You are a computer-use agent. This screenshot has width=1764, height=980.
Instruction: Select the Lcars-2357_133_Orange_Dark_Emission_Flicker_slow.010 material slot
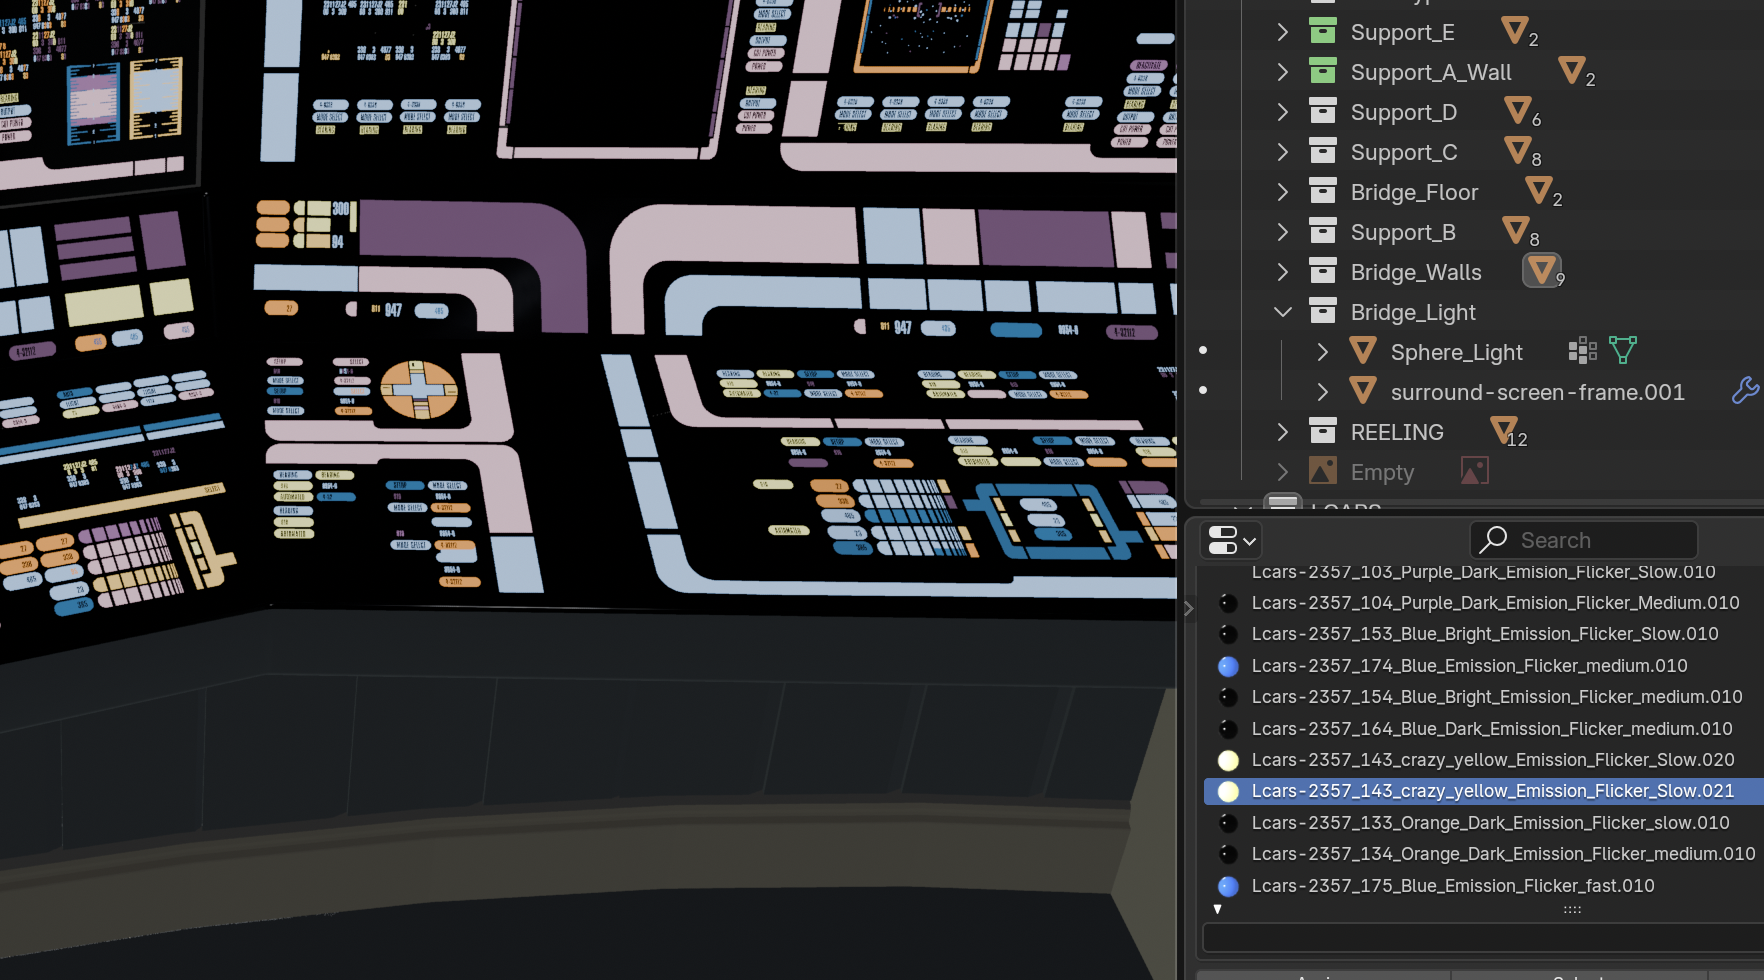[1490, 823]
